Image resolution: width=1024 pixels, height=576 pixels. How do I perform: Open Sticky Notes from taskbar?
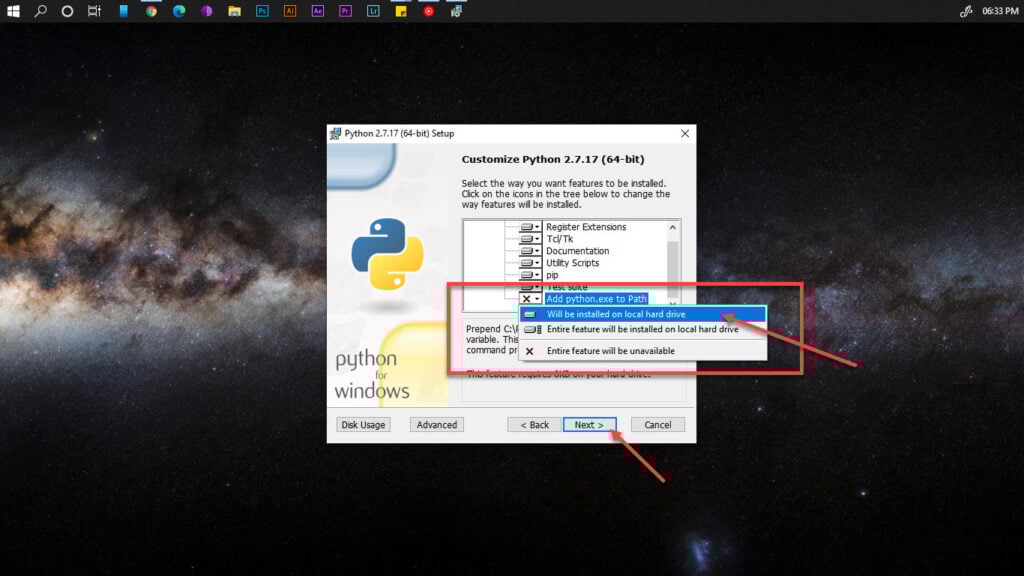tap(401, 11)
